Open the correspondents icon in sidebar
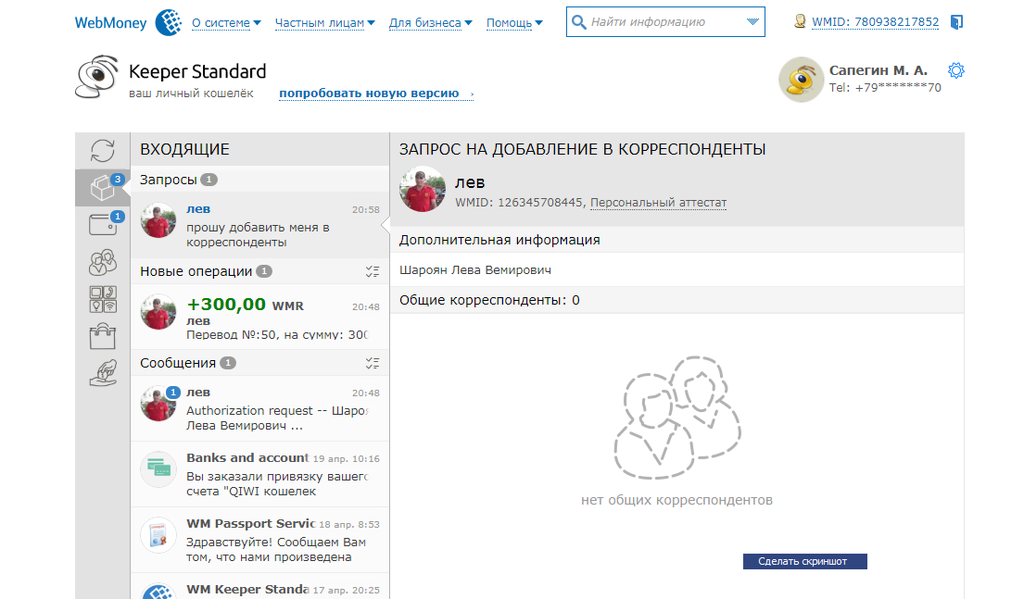The width and height of the screenshot is (1024, 599). (102, 262)
